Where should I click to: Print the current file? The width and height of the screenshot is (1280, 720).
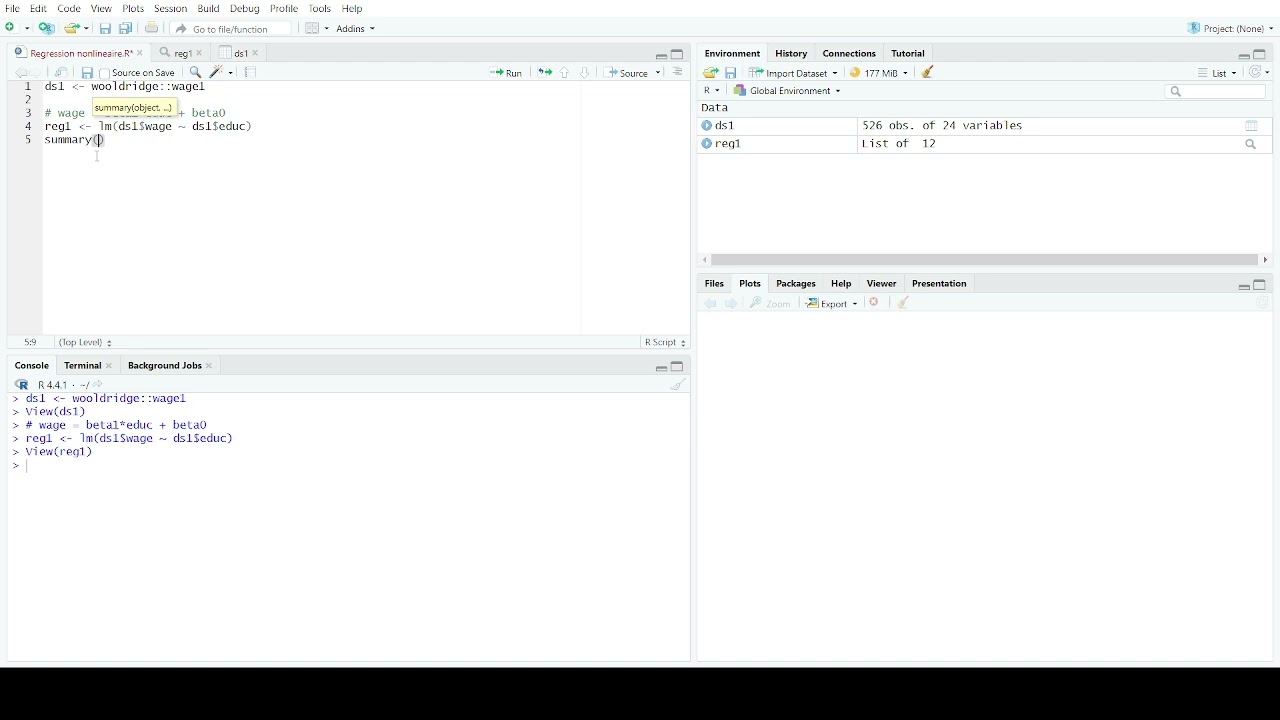(x=152, y=28)
